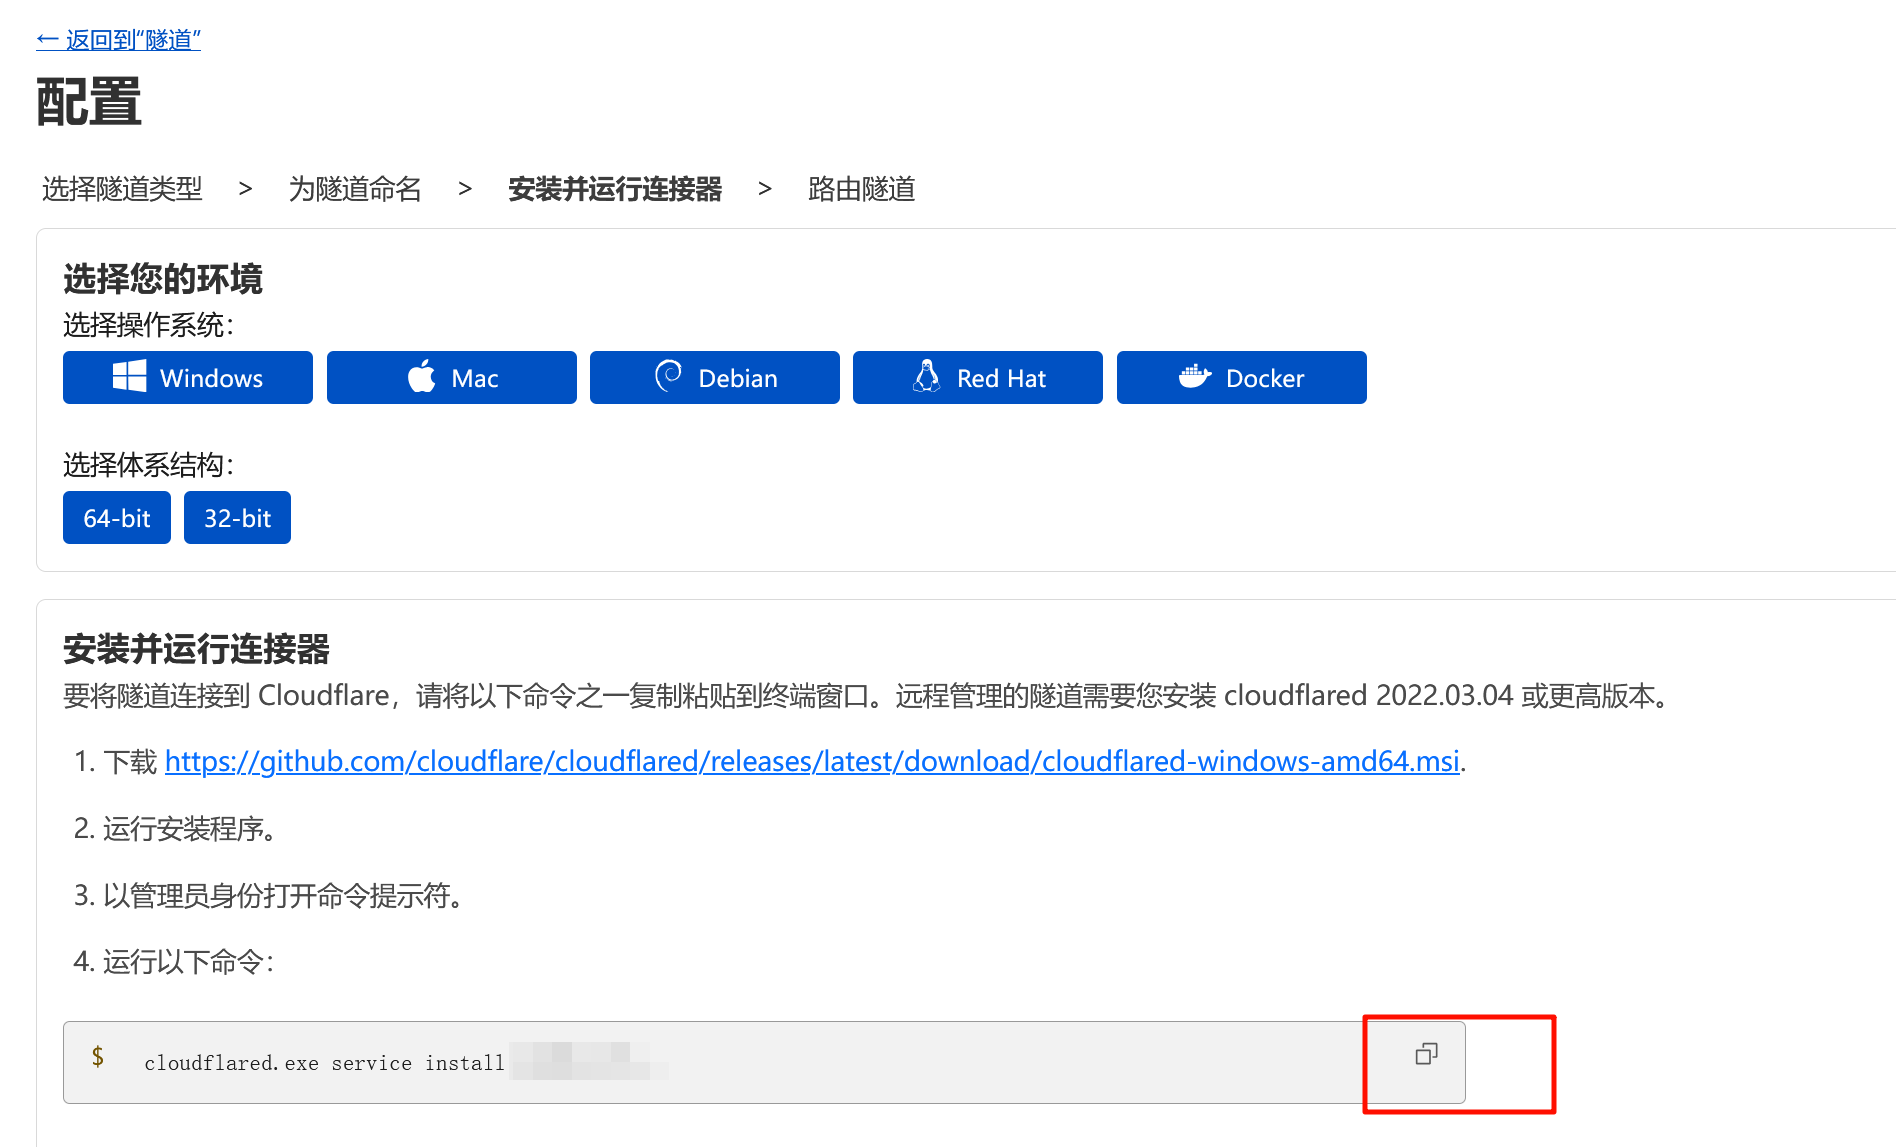Click the 安装并运行连接器 section heading

pyautogui.click(x=196, y=649)
